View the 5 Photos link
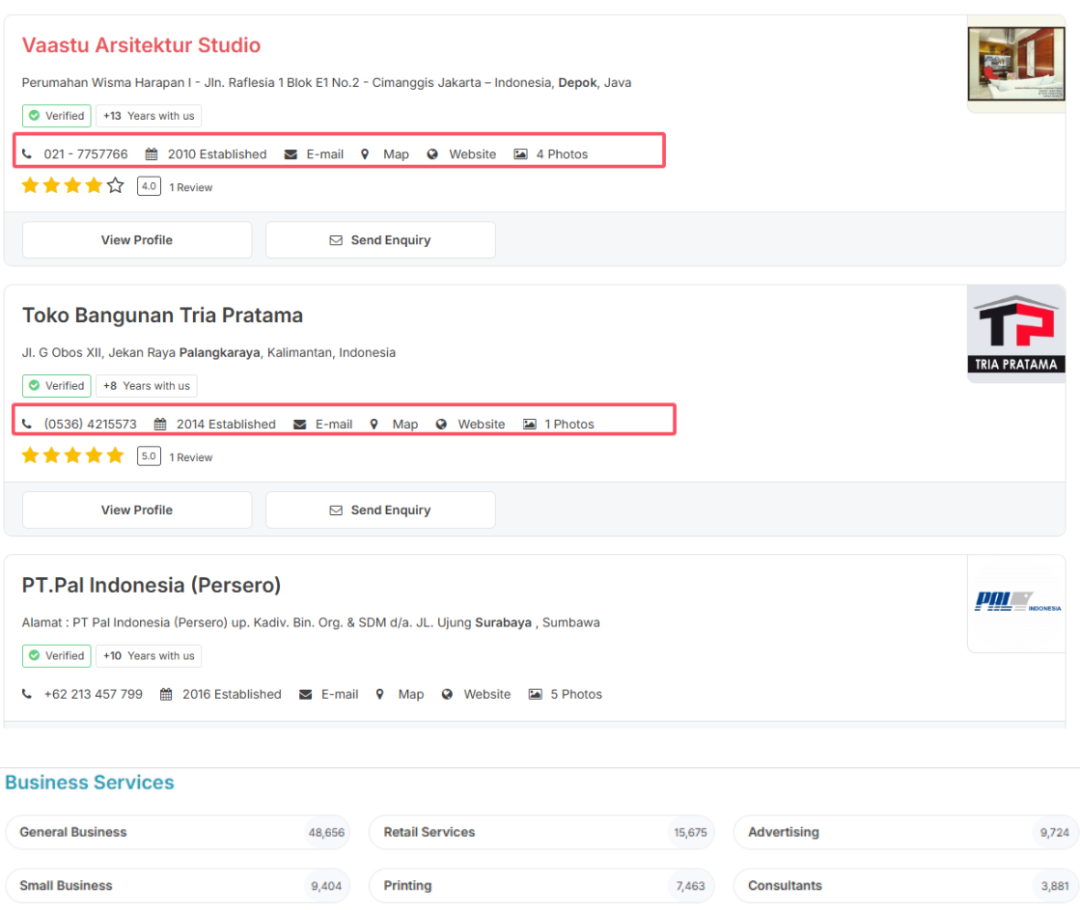1080x910 pixels. (577, 694)
